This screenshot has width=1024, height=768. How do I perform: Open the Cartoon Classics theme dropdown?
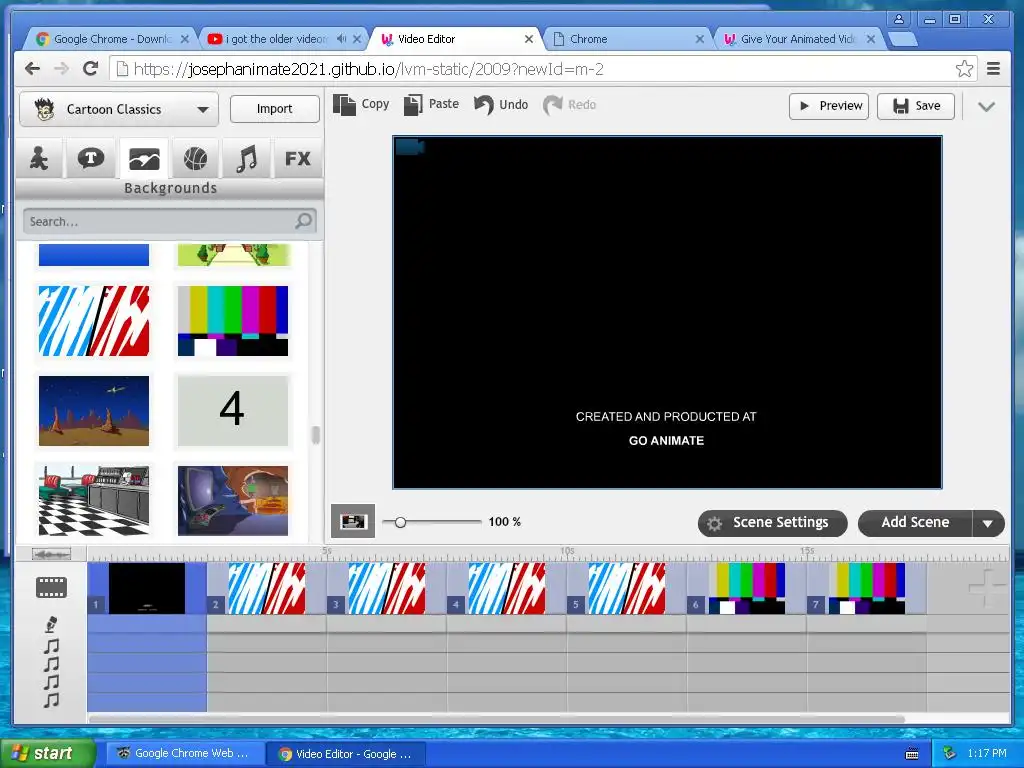(x=119, y=109)
